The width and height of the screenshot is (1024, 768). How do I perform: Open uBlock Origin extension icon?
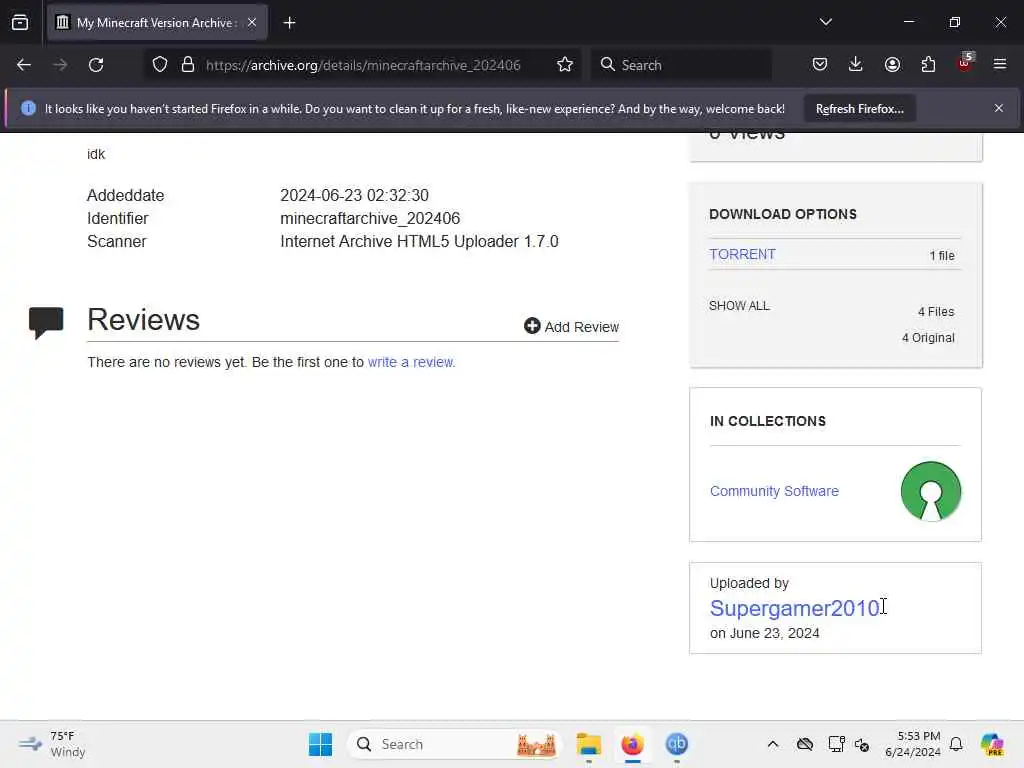[x=965, y=63]
